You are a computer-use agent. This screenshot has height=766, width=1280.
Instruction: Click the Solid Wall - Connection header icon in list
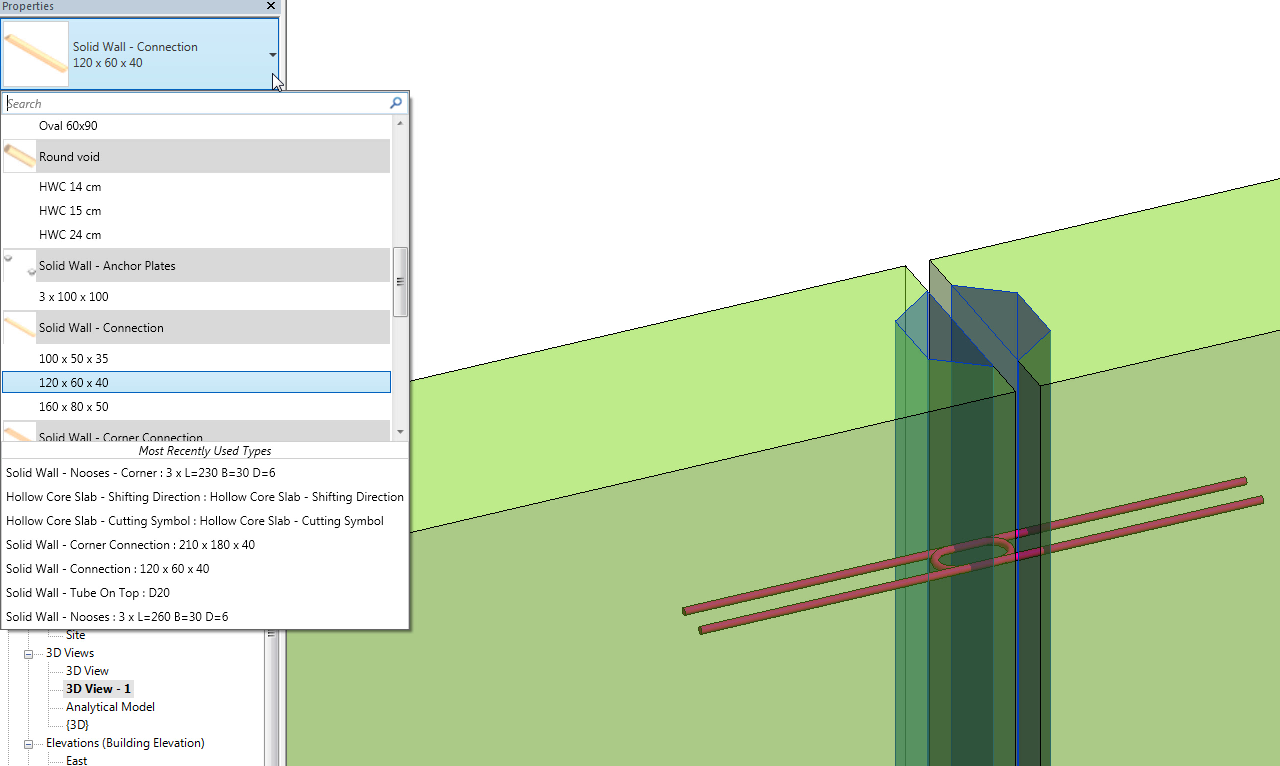coord(20,327)
